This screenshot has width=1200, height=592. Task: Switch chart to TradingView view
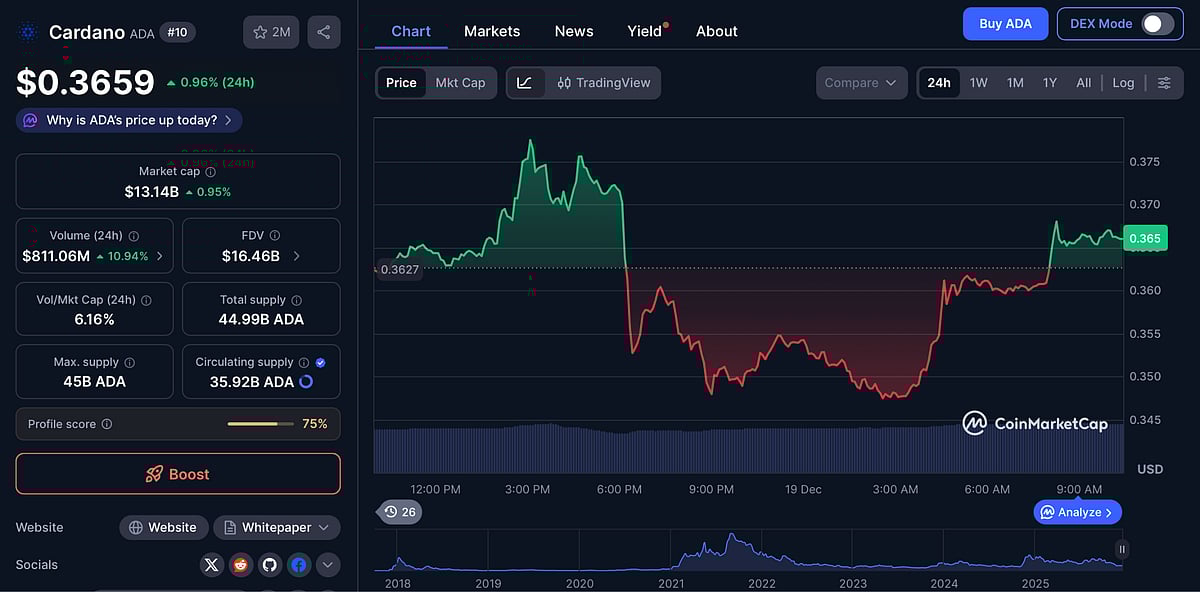[x=604, y=83]
